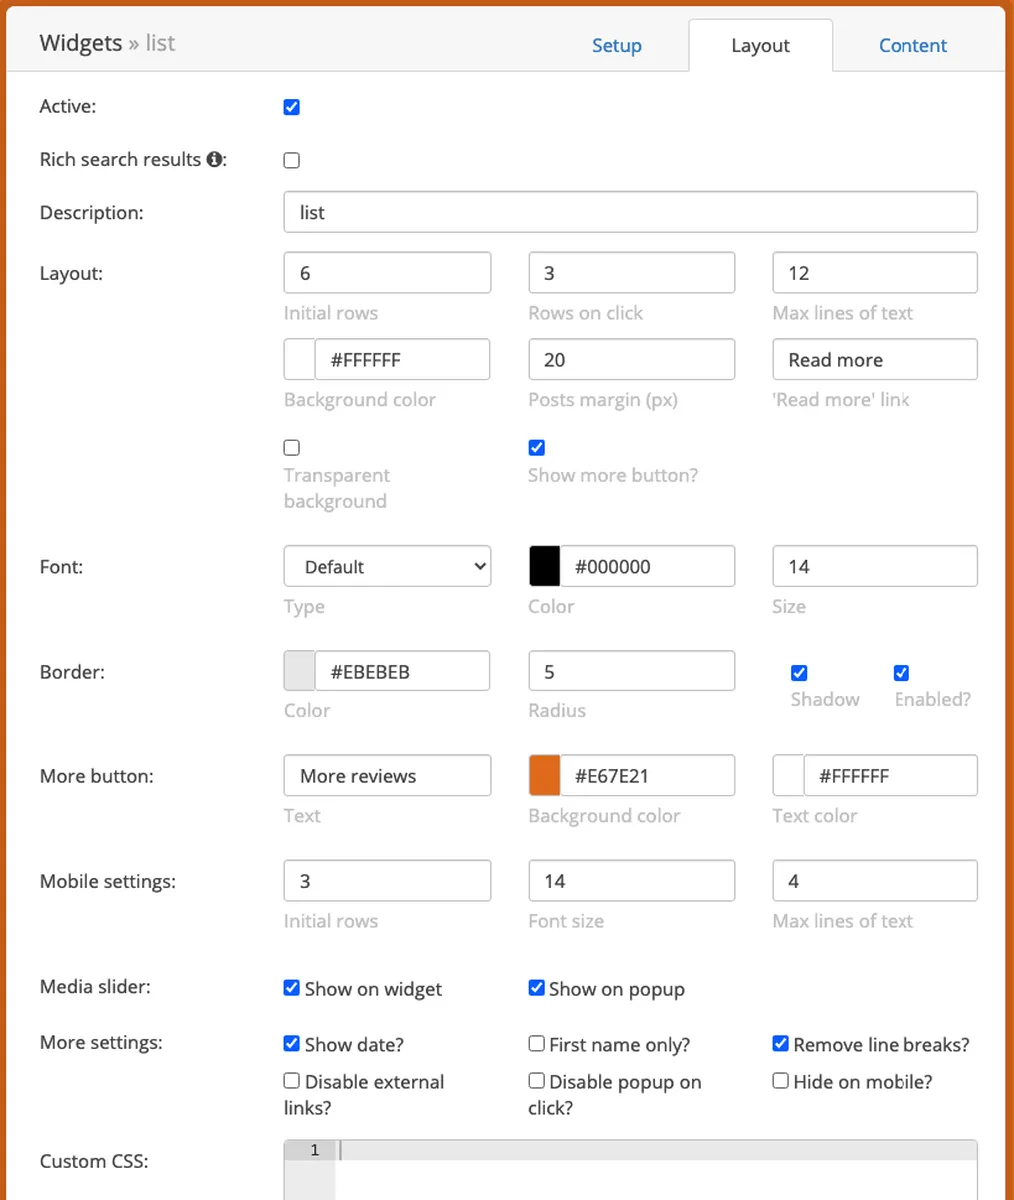Click the Widgets breadcrumb link
This screenshot has height=1200, width=1014.
pos(80,43)
